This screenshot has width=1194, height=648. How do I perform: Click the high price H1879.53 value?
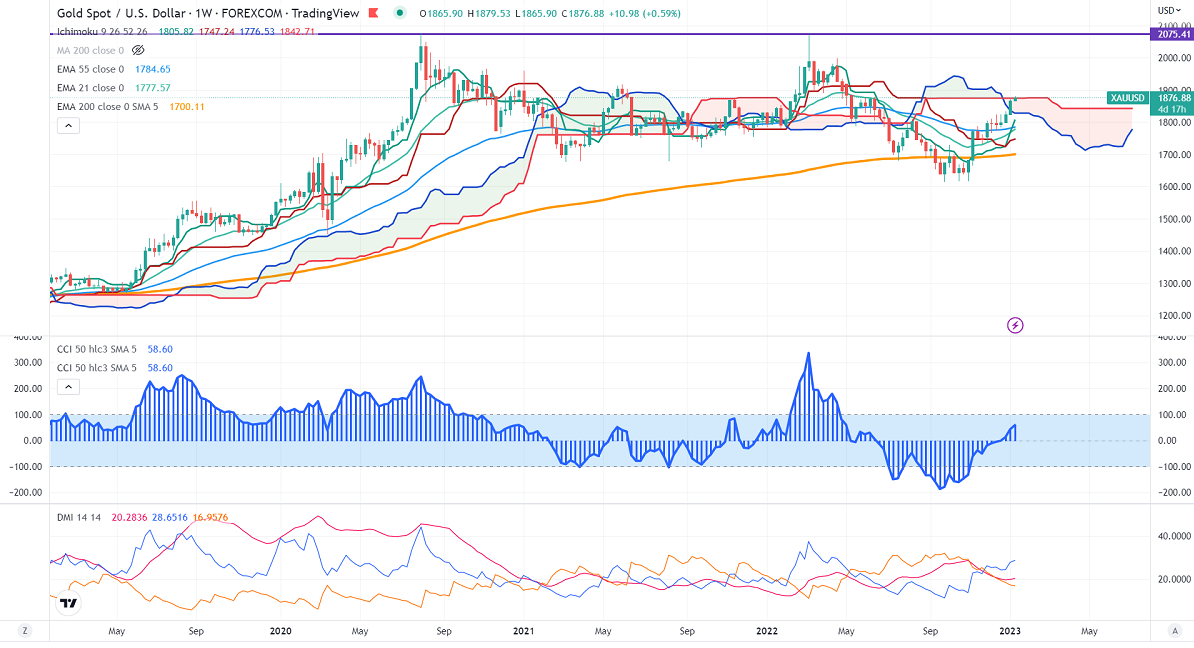488,13
